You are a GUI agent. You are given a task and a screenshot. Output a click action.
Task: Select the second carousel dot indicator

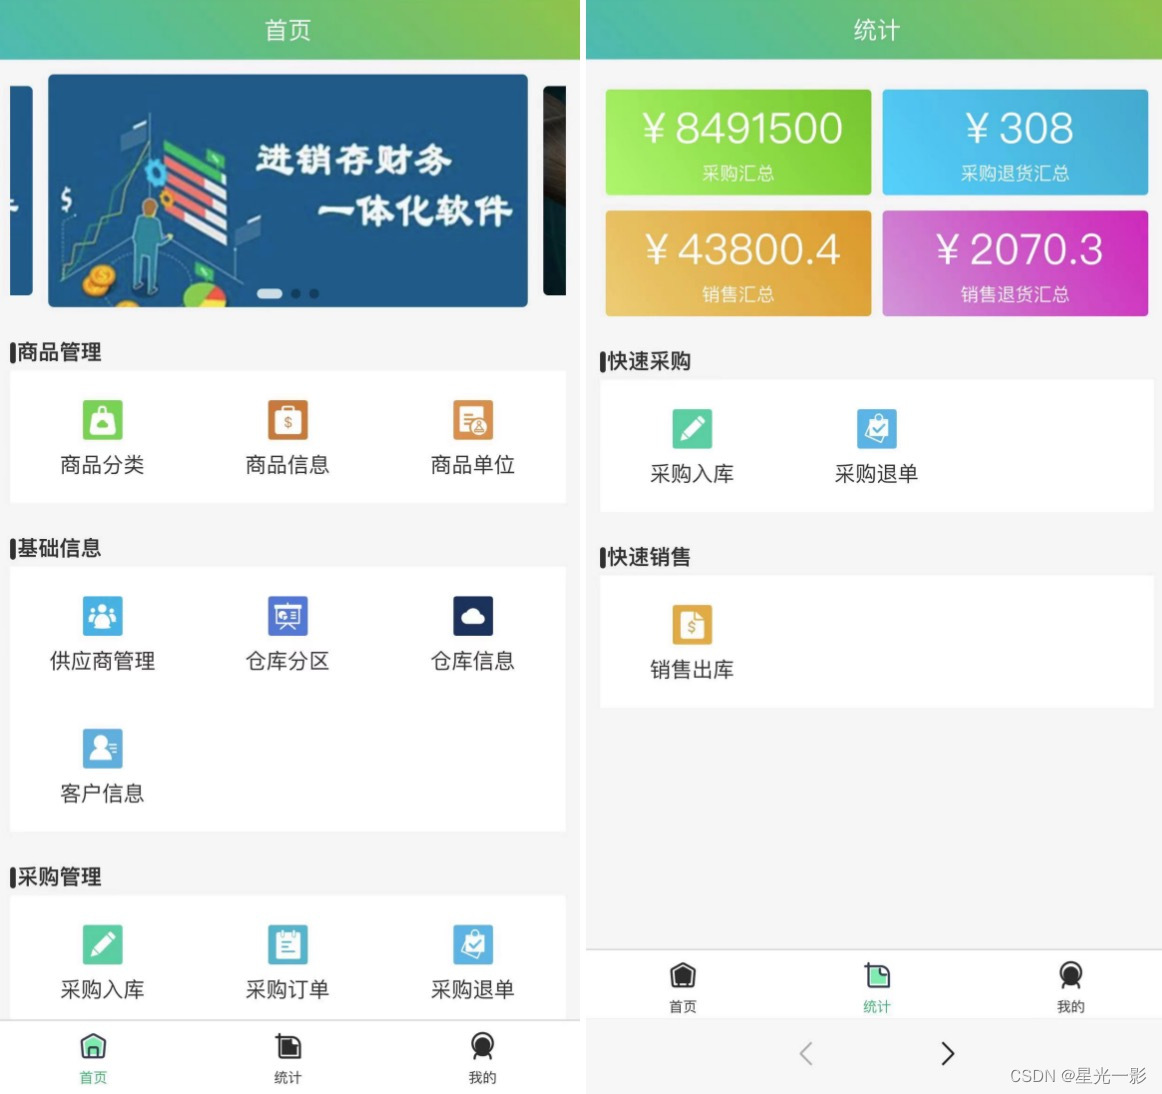click(x=296, y=294)
